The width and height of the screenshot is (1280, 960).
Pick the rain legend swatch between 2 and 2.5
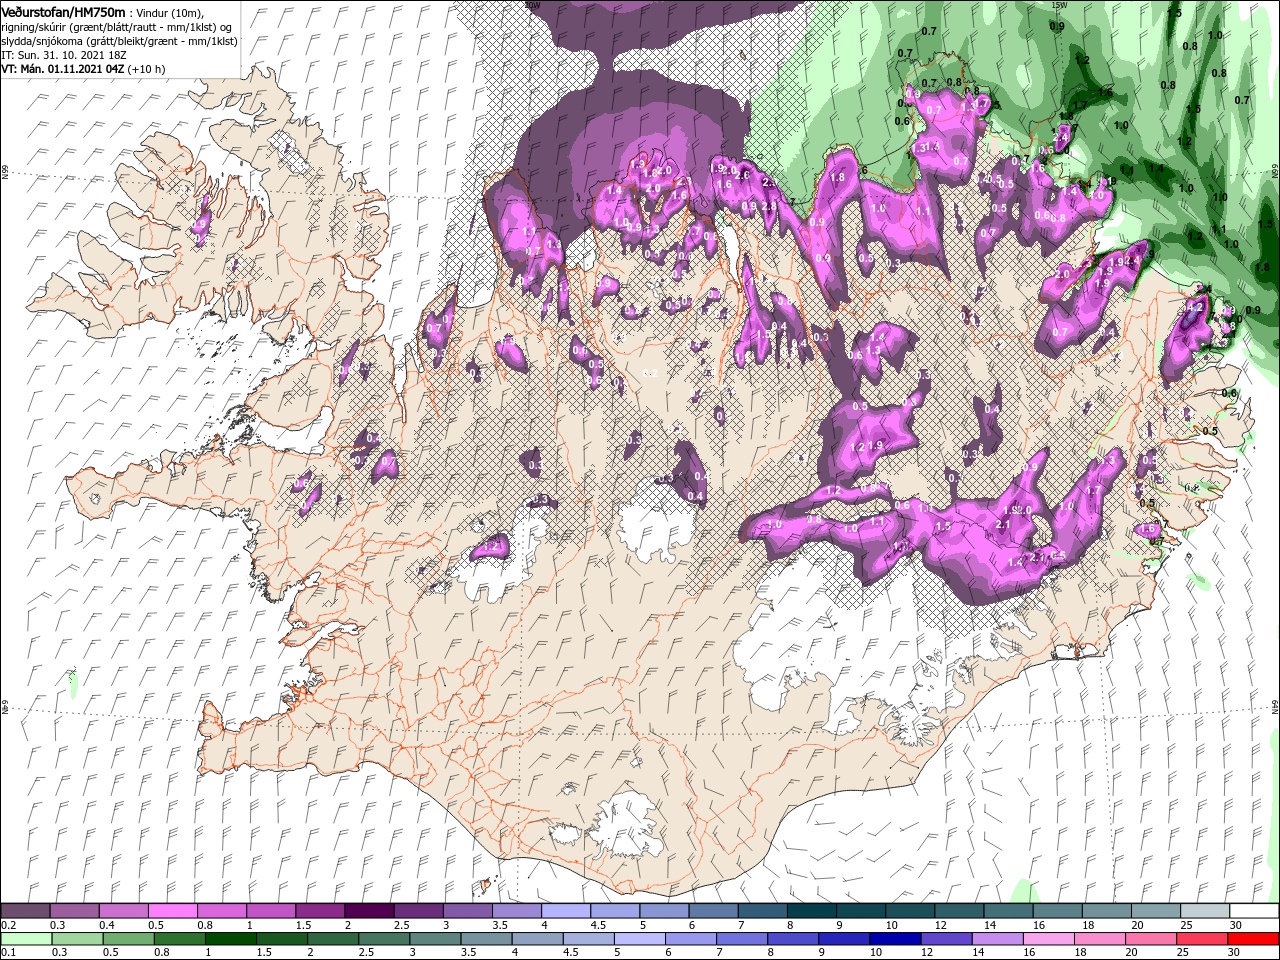[335, 939]
